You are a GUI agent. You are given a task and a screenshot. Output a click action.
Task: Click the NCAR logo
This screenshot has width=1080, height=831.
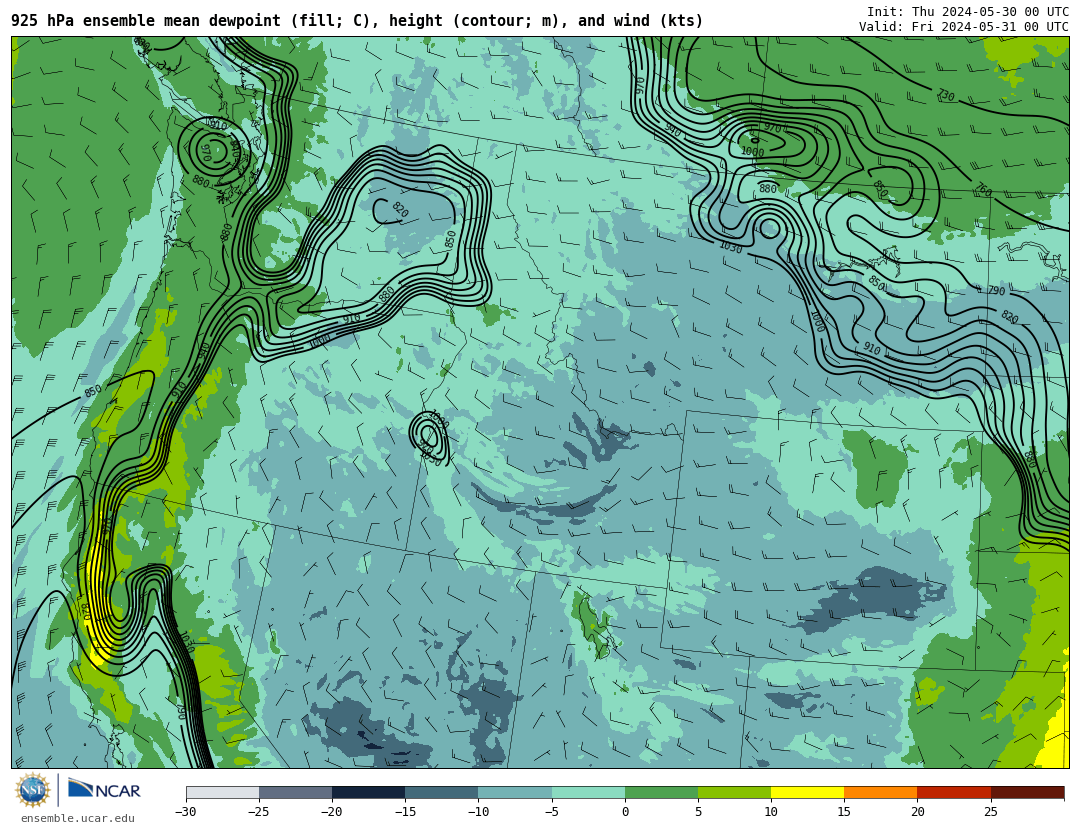pyautogui.click(x=105, y=789)
